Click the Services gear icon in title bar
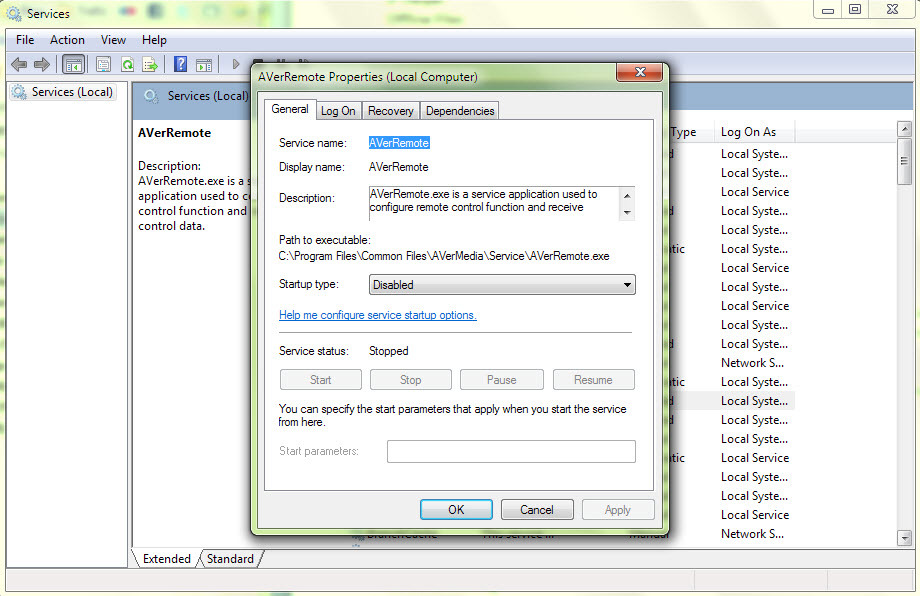Screen dimensions: 920x596 pyautogui.click(x=14, y=13)
